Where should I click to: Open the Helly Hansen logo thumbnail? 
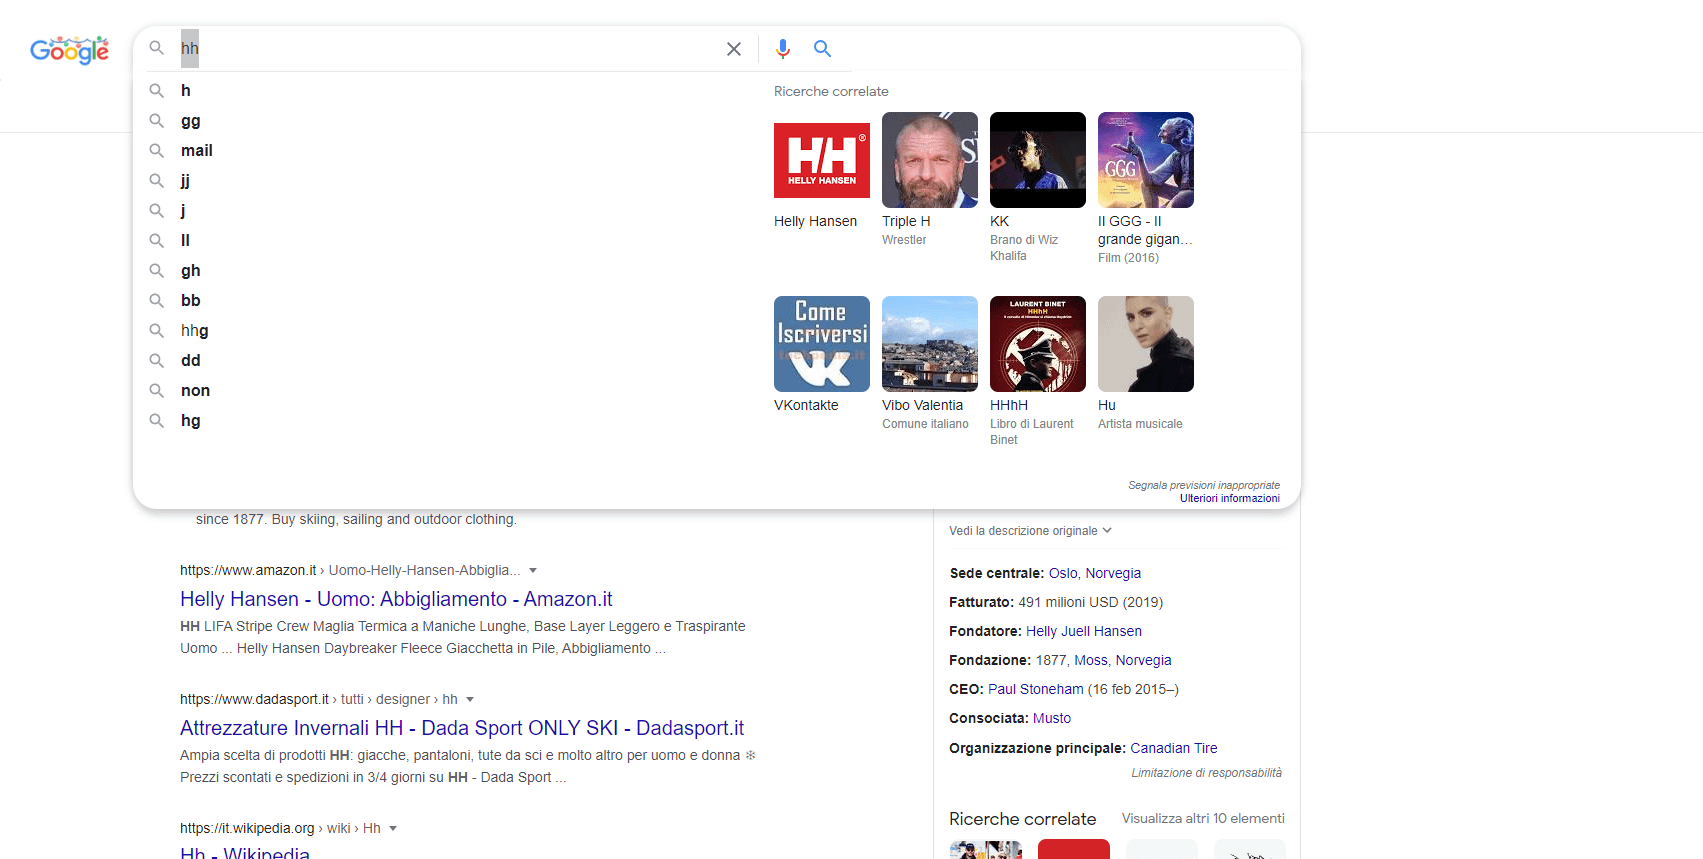point(822,160)
